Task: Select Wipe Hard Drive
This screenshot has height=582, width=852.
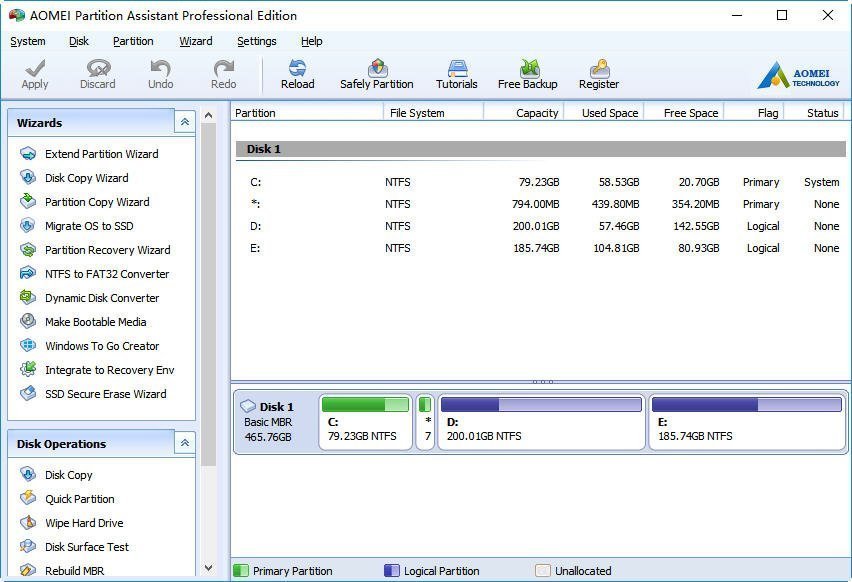Action: click(x=84, y=523)
